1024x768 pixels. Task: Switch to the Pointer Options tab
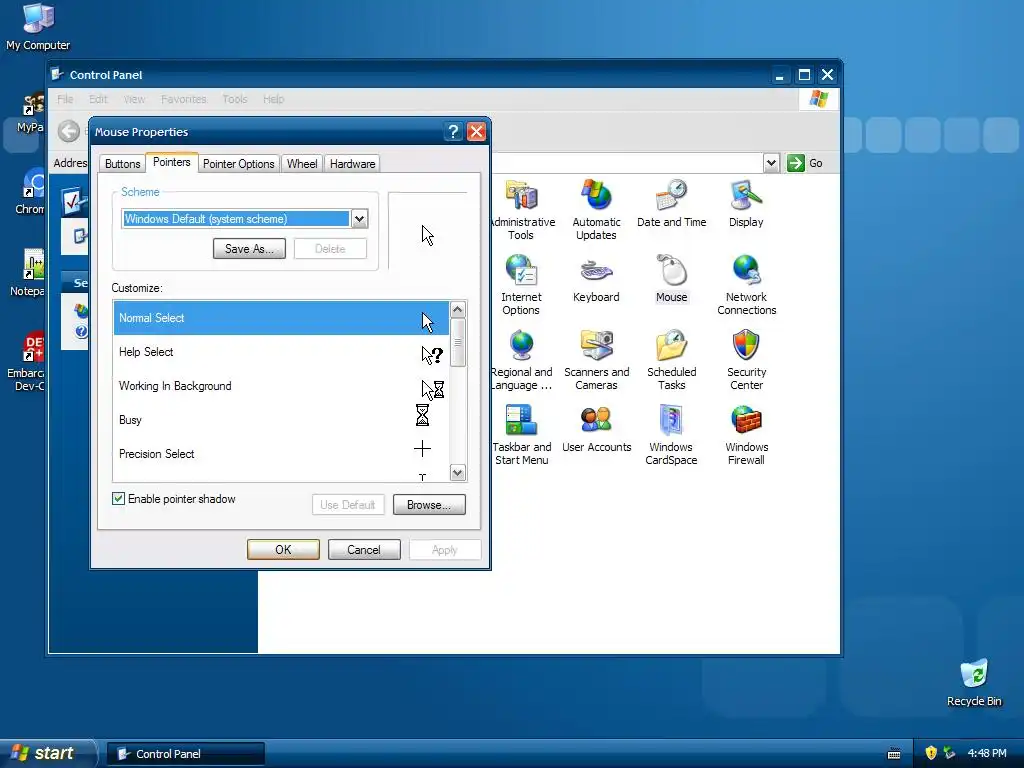[x=238, y=163]
